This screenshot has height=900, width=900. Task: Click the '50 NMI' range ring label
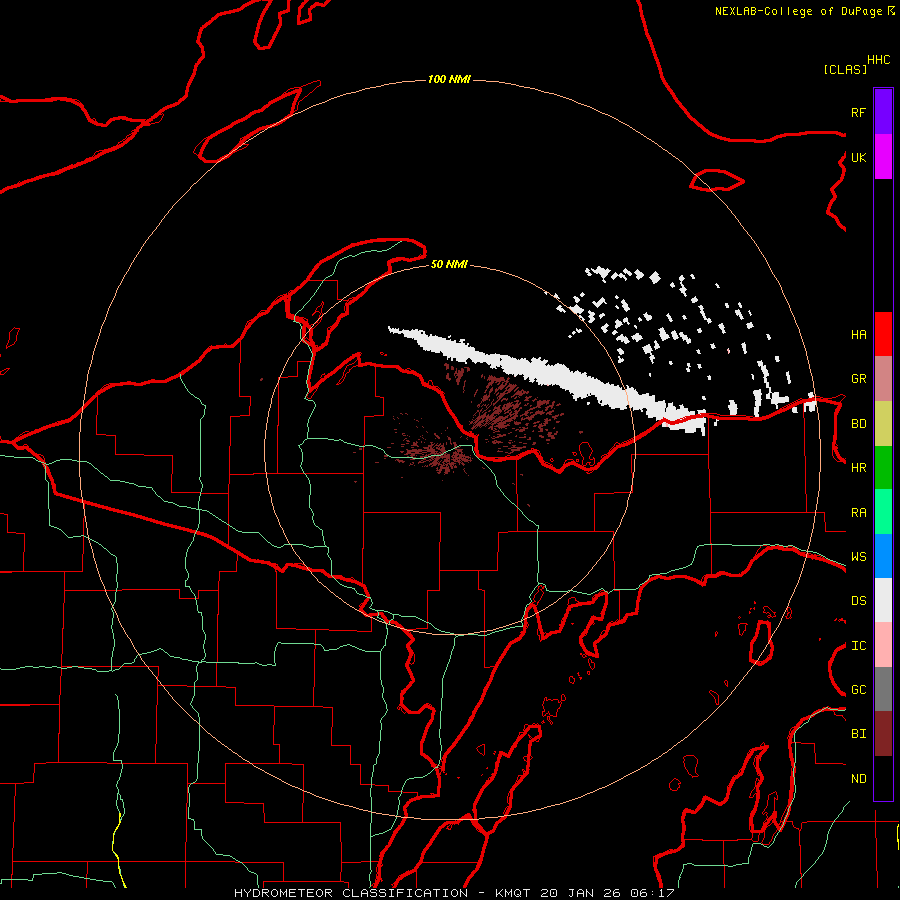pos(449,264)
